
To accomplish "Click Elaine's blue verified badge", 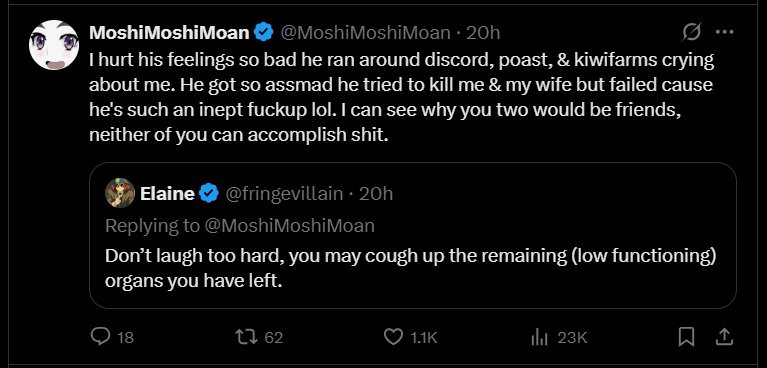I will click(209, 194).
